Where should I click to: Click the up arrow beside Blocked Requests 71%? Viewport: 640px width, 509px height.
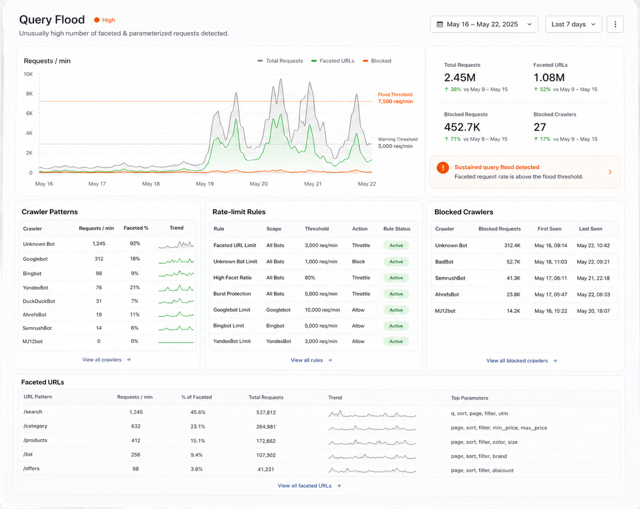pyautogui.click(x=447, y=139)
